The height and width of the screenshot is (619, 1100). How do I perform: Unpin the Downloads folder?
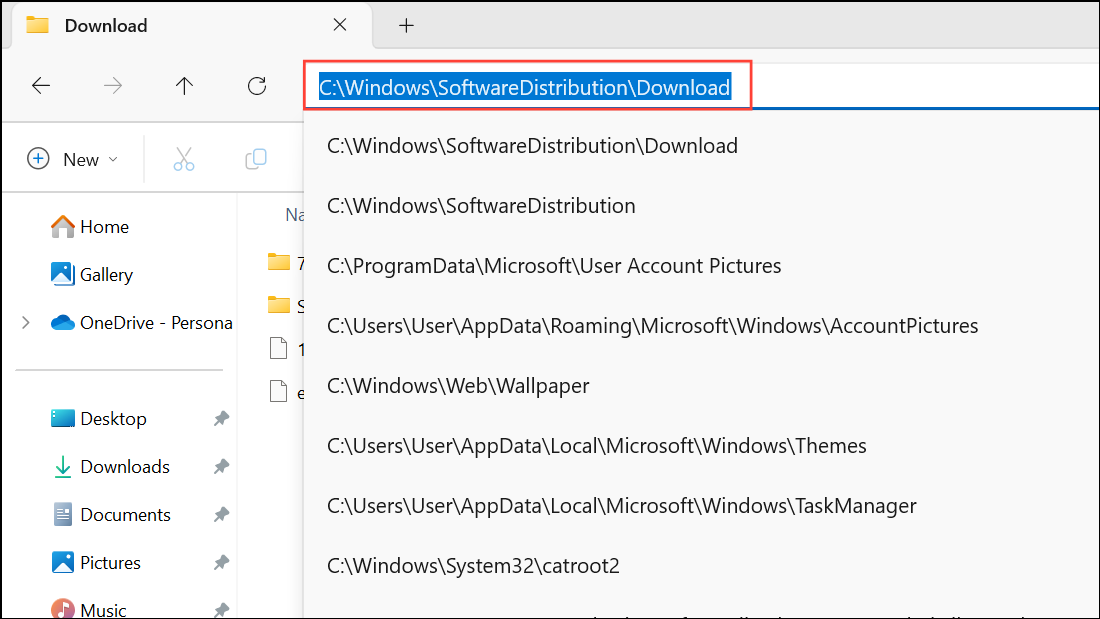click(220, 466)
